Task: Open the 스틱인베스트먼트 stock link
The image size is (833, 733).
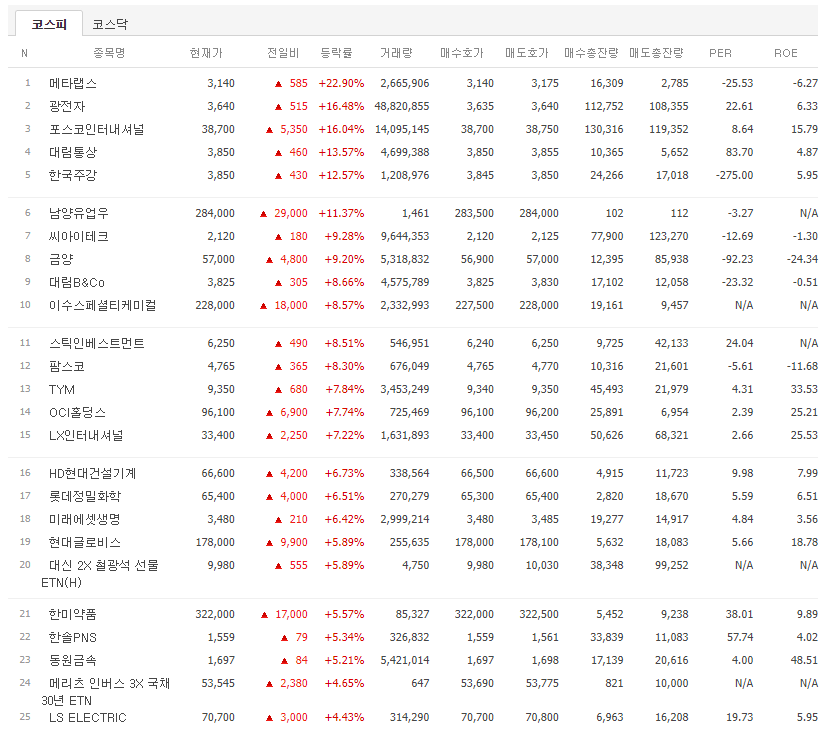Action: (x=97, y=343)
